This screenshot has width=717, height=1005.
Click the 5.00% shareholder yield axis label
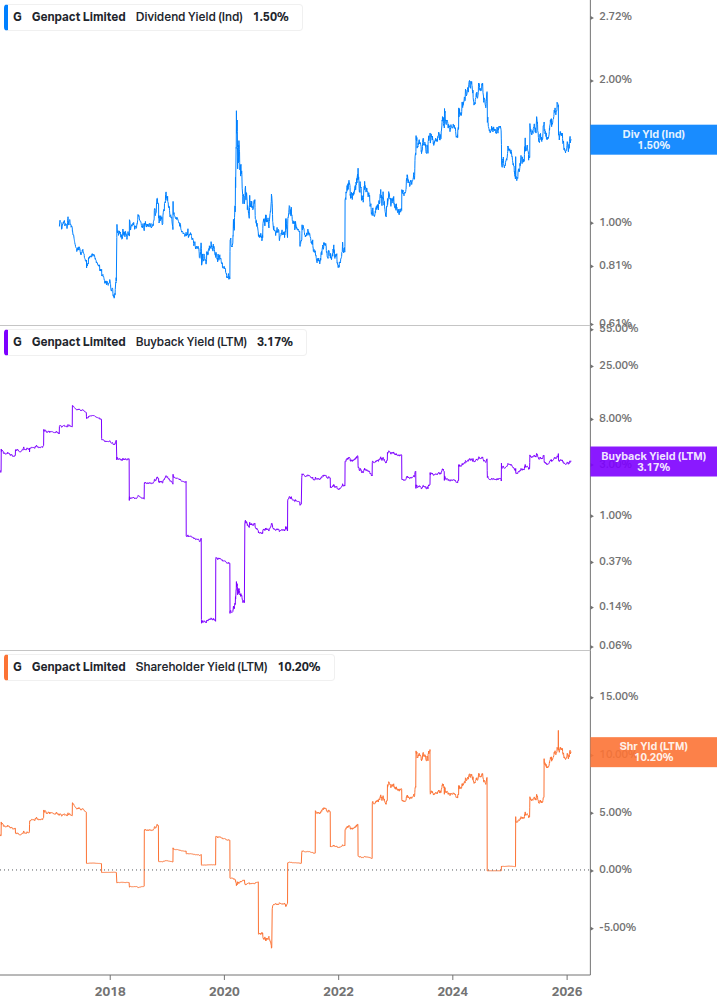point(615,813)
